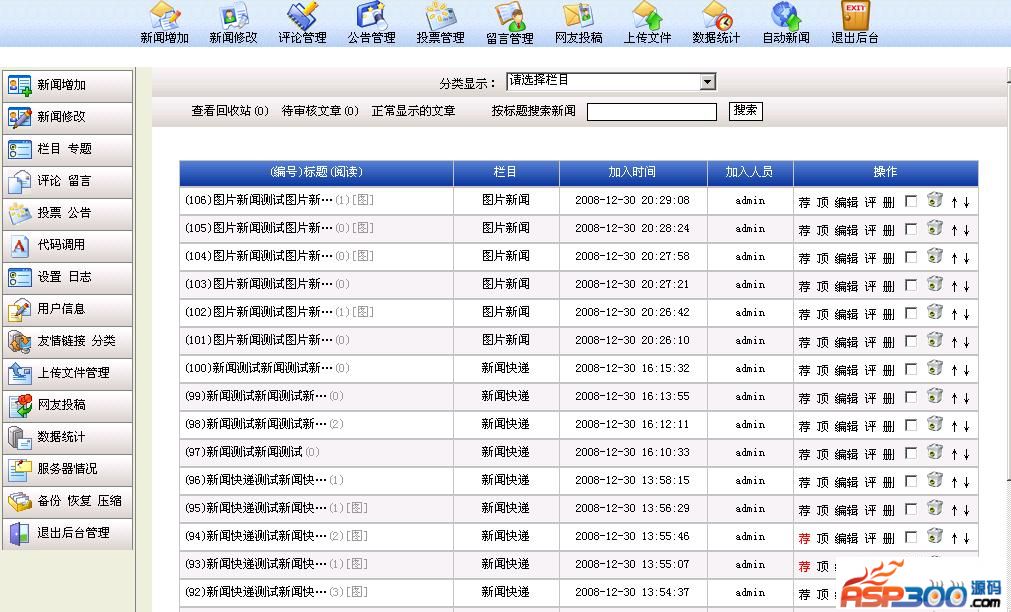The height and width of the screenshot is (612, 1011).
Task: Select 服务器情况 in left sidebar
Action: [67, 469]
